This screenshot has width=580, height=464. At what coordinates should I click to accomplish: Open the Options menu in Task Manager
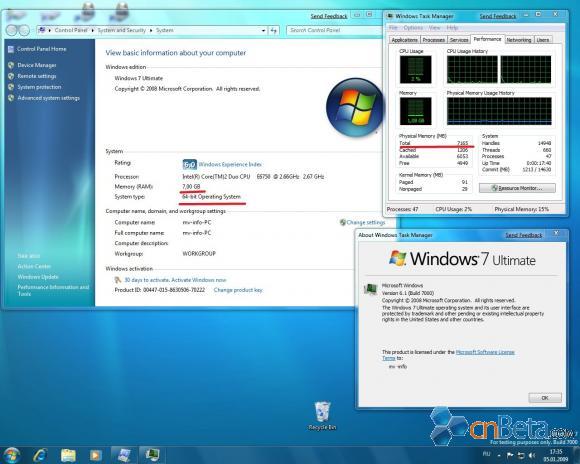[x=413, y=28]
